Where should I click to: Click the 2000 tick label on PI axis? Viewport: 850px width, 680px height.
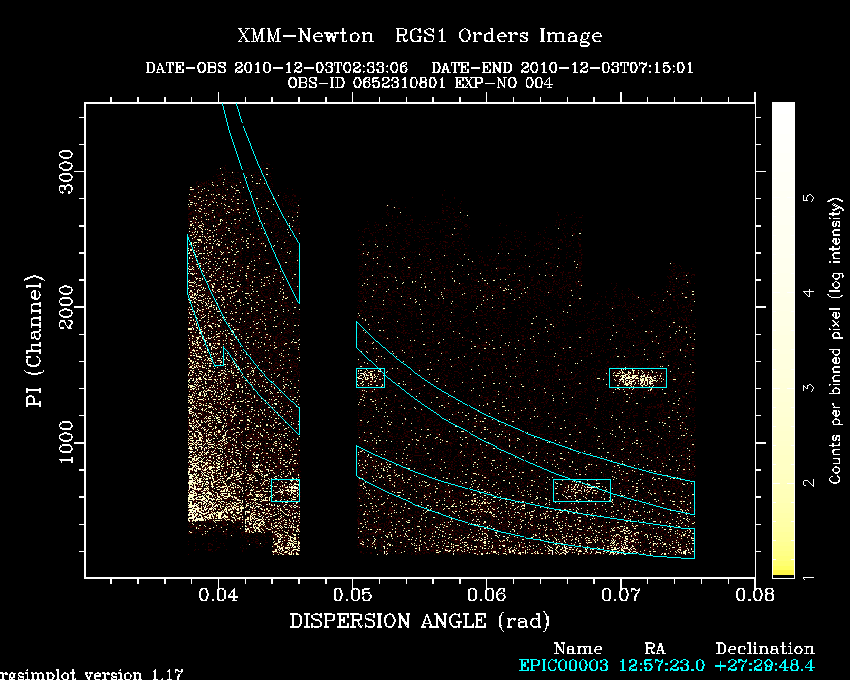(x=66, y=307)
